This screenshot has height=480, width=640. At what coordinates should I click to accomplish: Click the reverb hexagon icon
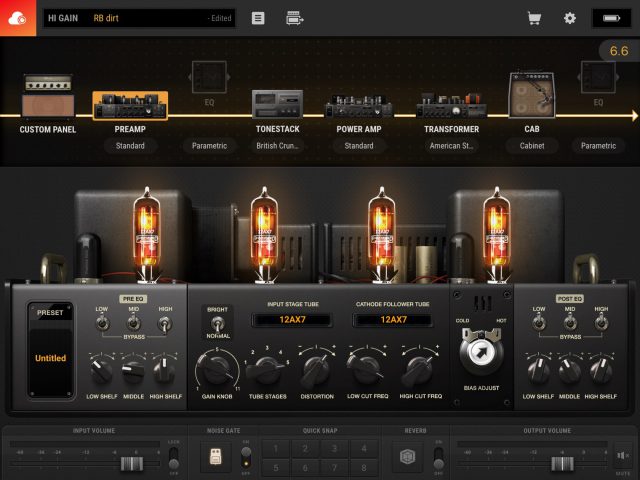pos(407,456)
